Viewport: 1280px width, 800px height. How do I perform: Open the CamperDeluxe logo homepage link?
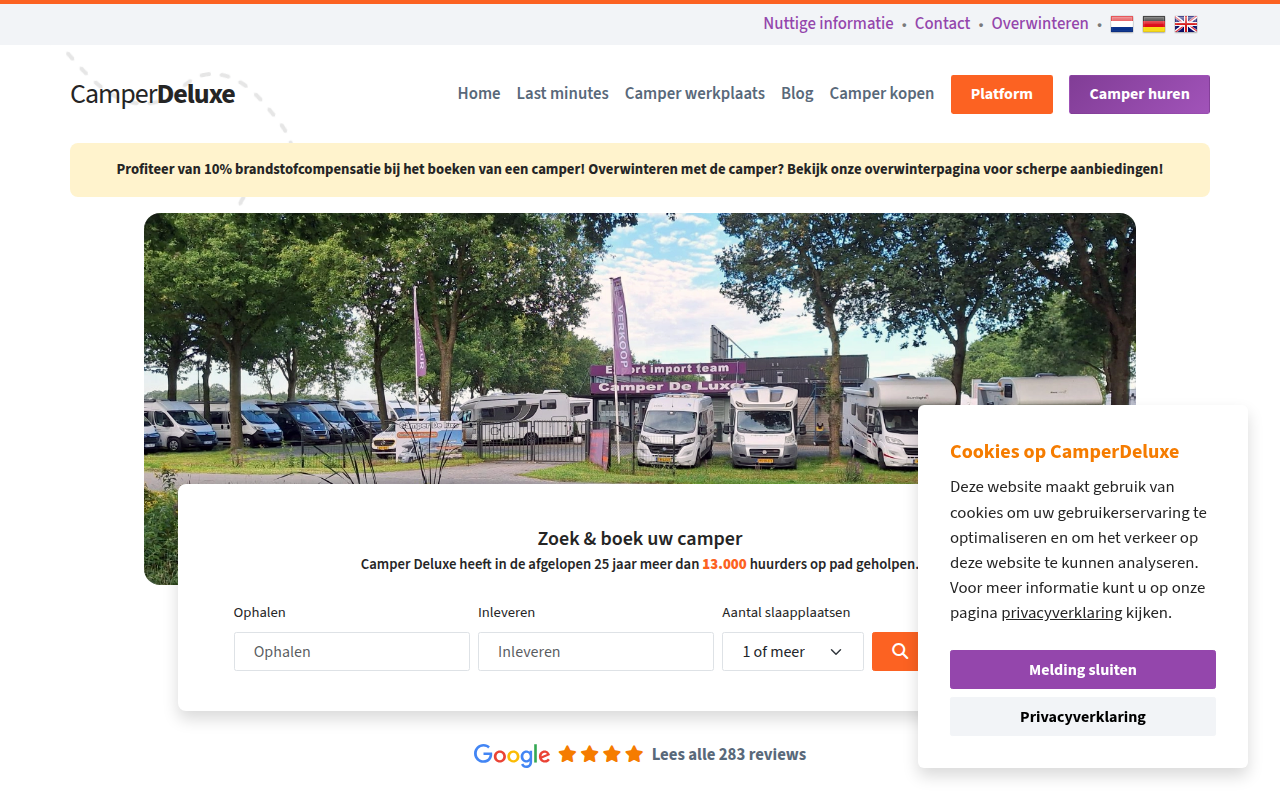153,94
